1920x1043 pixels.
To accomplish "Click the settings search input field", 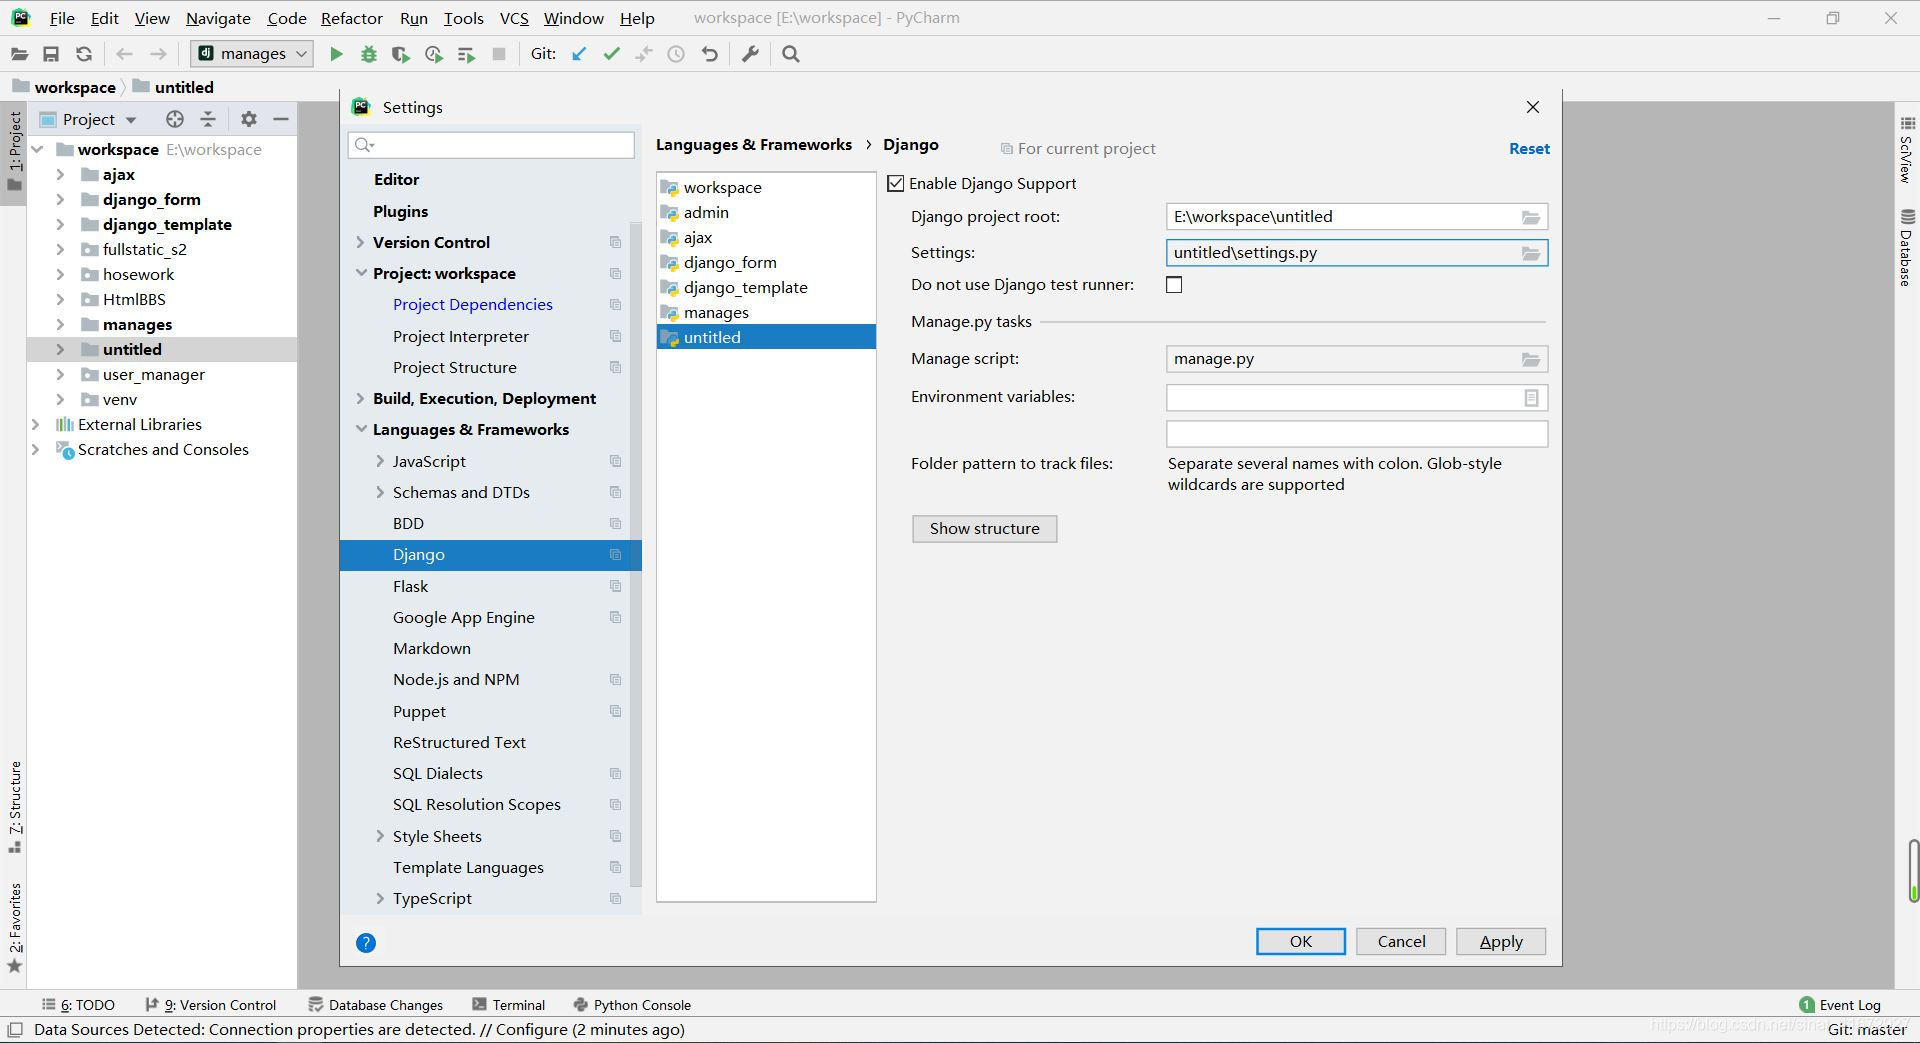I will point(491,145).
